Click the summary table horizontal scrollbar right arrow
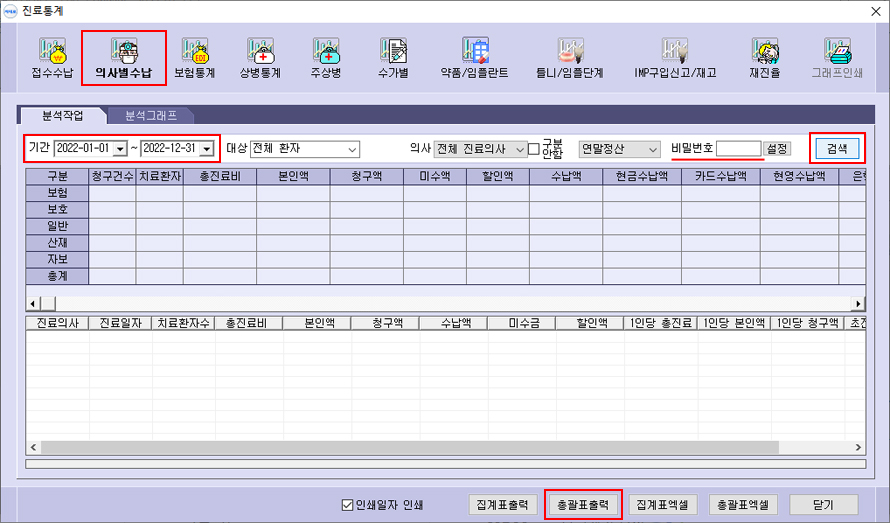Image resolution: width=890 pixels, height=523 pixels. 858,303
